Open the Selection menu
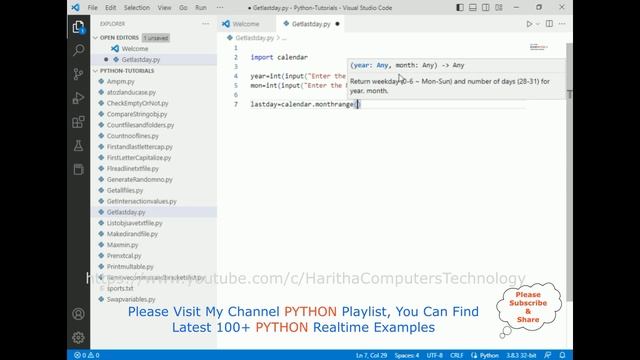Image resolution: width=640 pixels, height=360 pixels. click(x=137, y=8)
